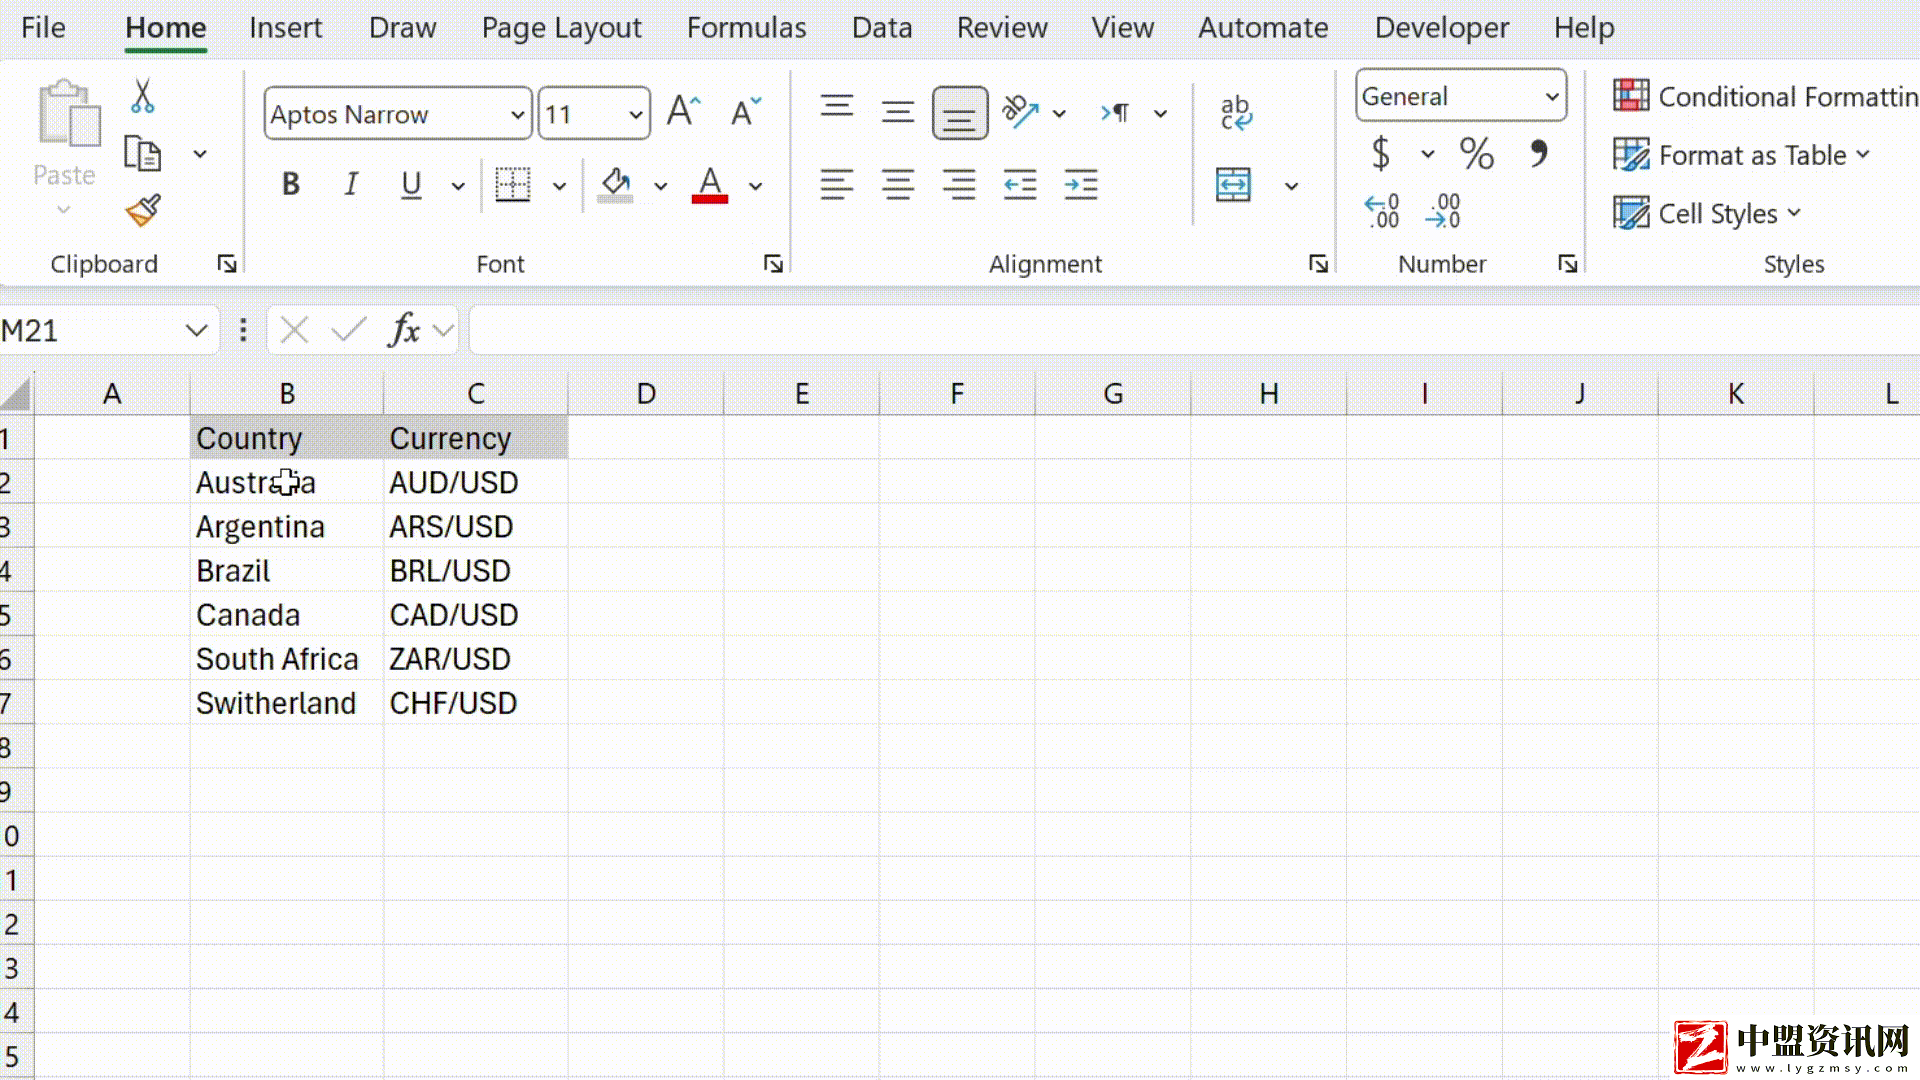Screen dimensions: 1920x1080
Task: Open the General number format dropdown
Action: click(1551, 96)
